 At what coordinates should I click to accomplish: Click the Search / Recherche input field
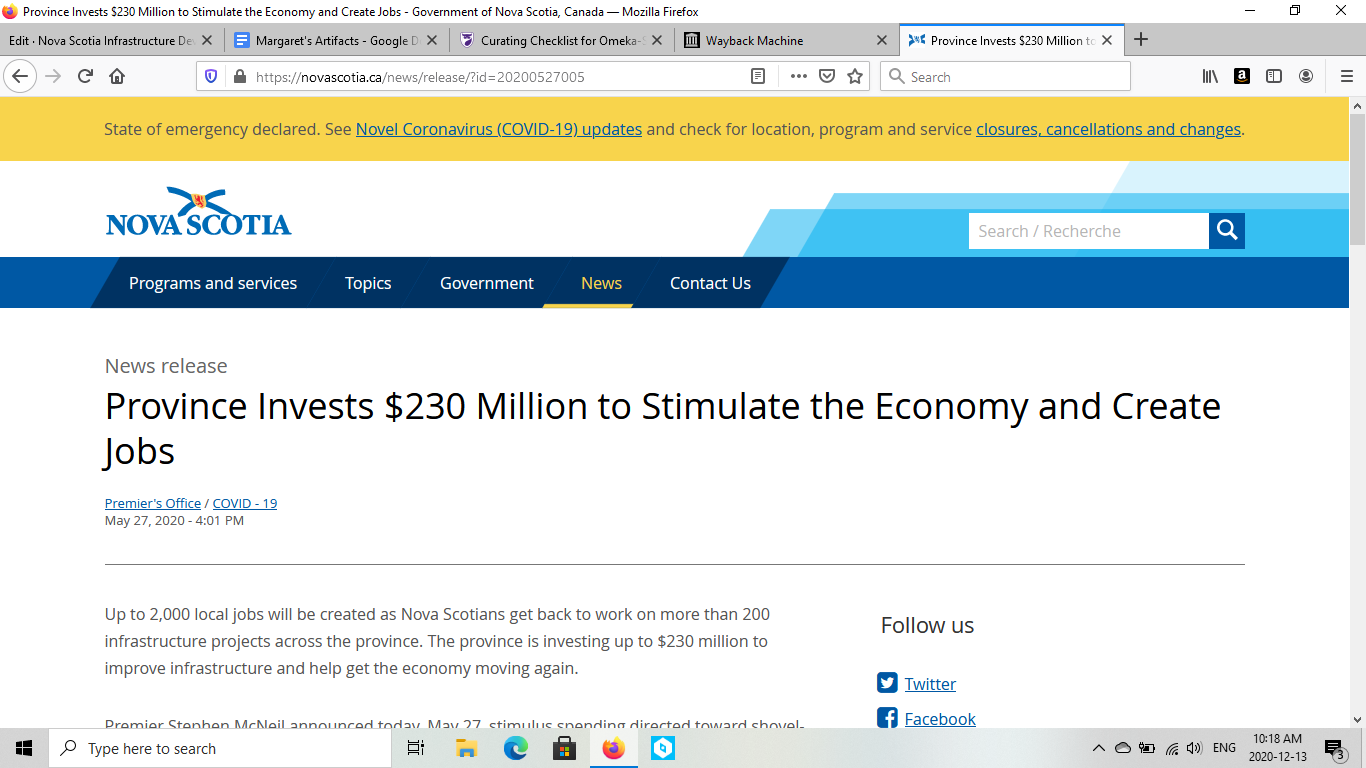coord(1088,231)
